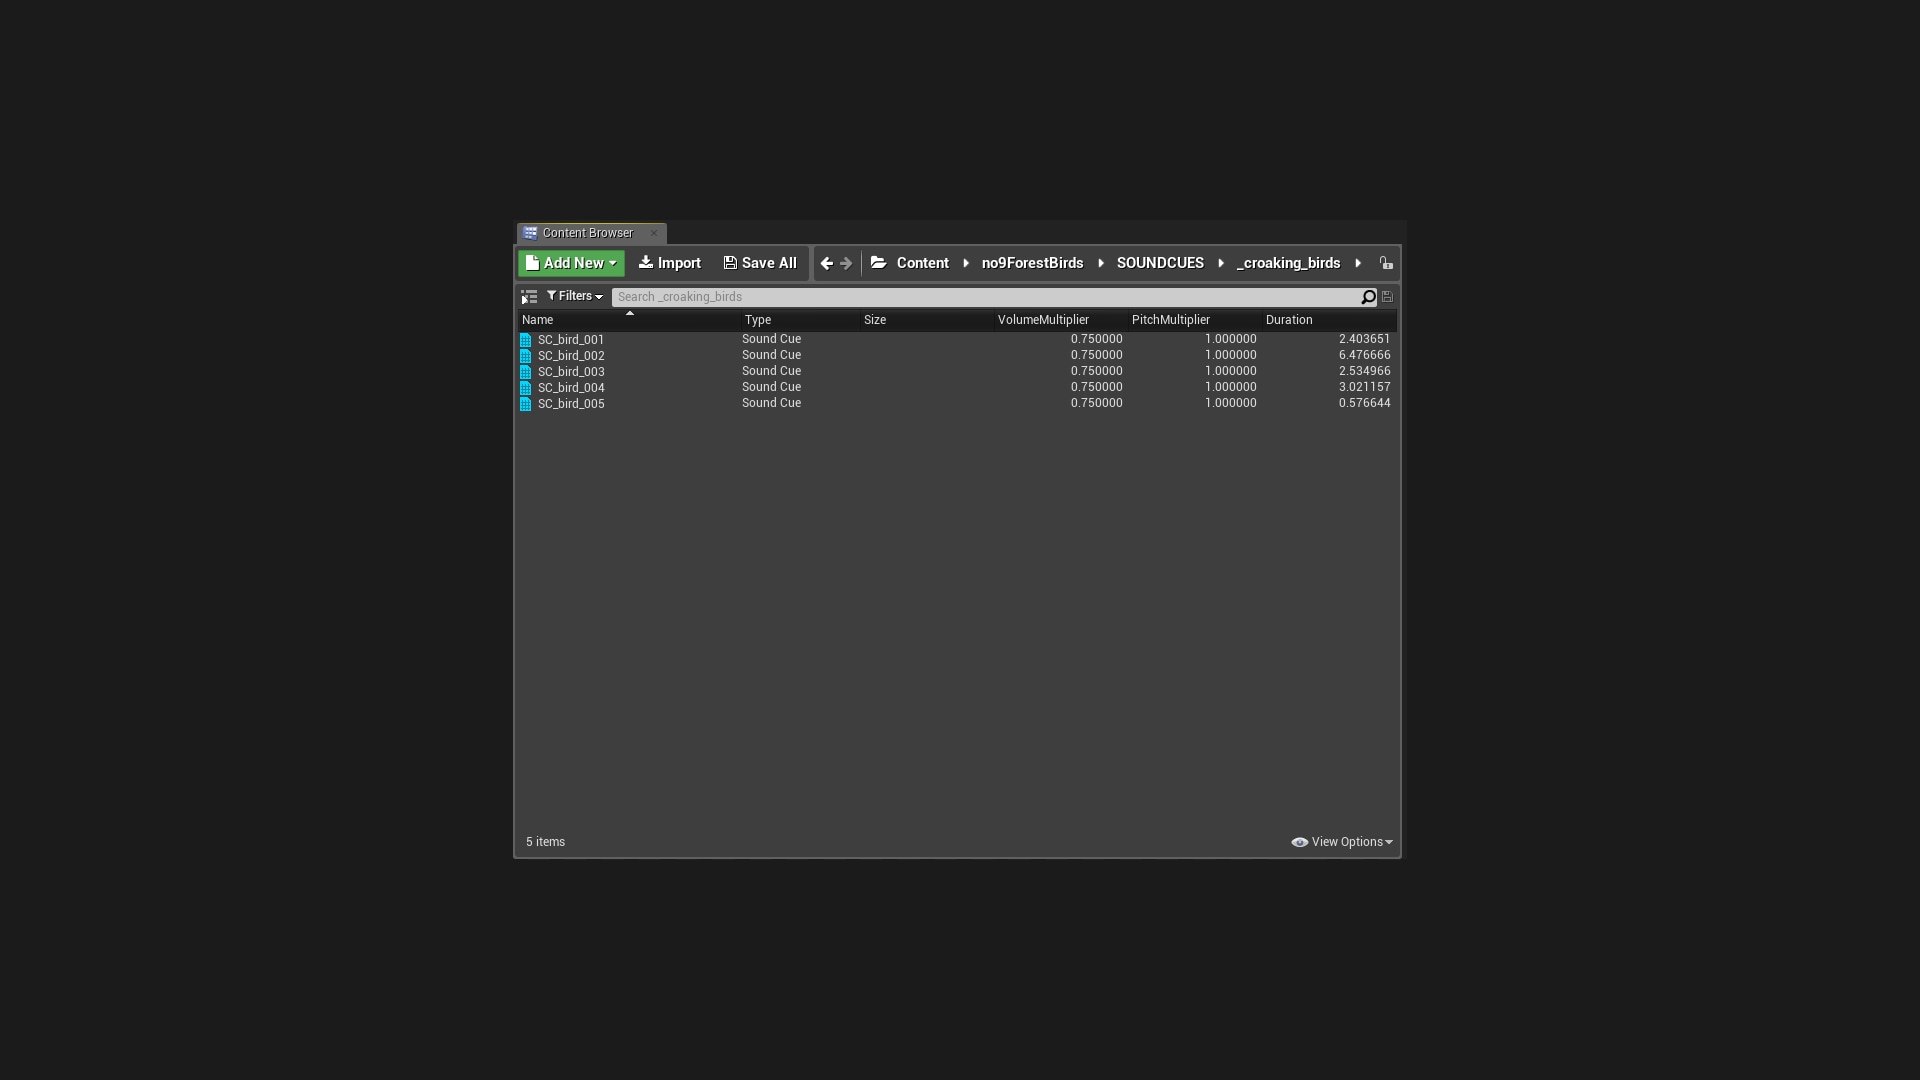Switch to the Content Browser tab
The width and height of the screenshot is (1920, 1080).
click(587, 233)
